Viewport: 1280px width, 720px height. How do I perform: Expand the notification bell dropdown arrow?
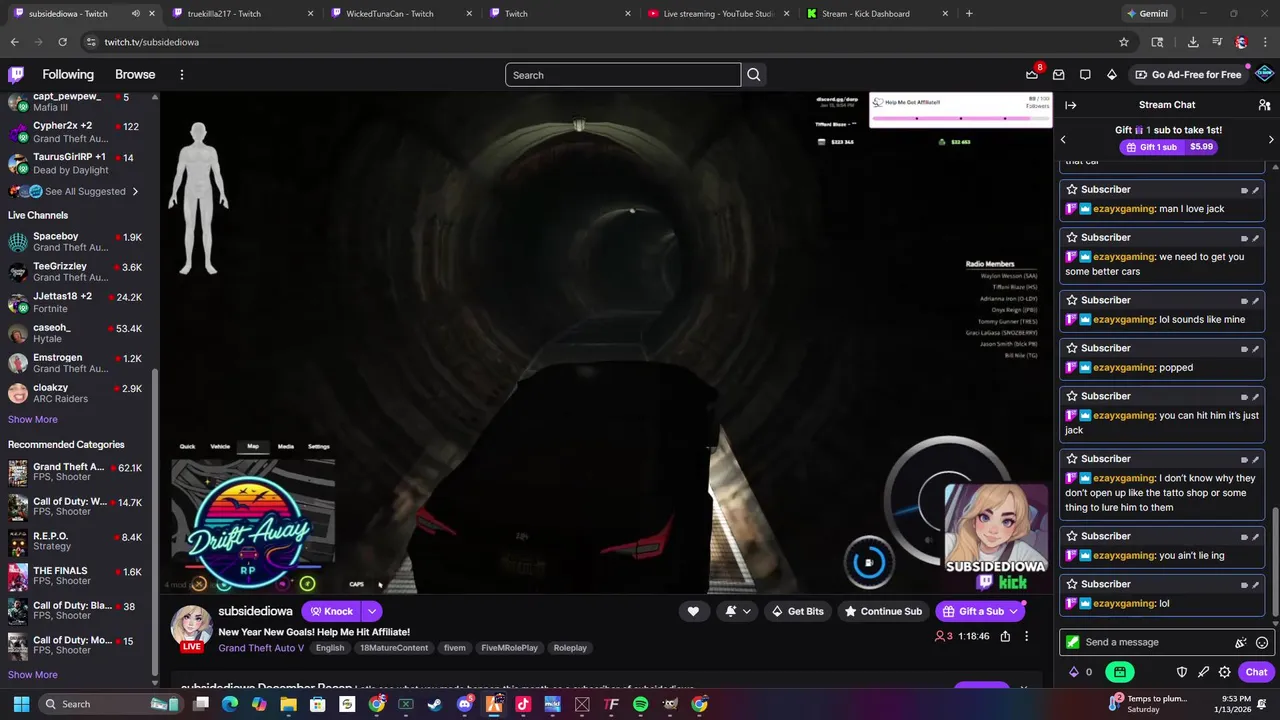(747, 611)
